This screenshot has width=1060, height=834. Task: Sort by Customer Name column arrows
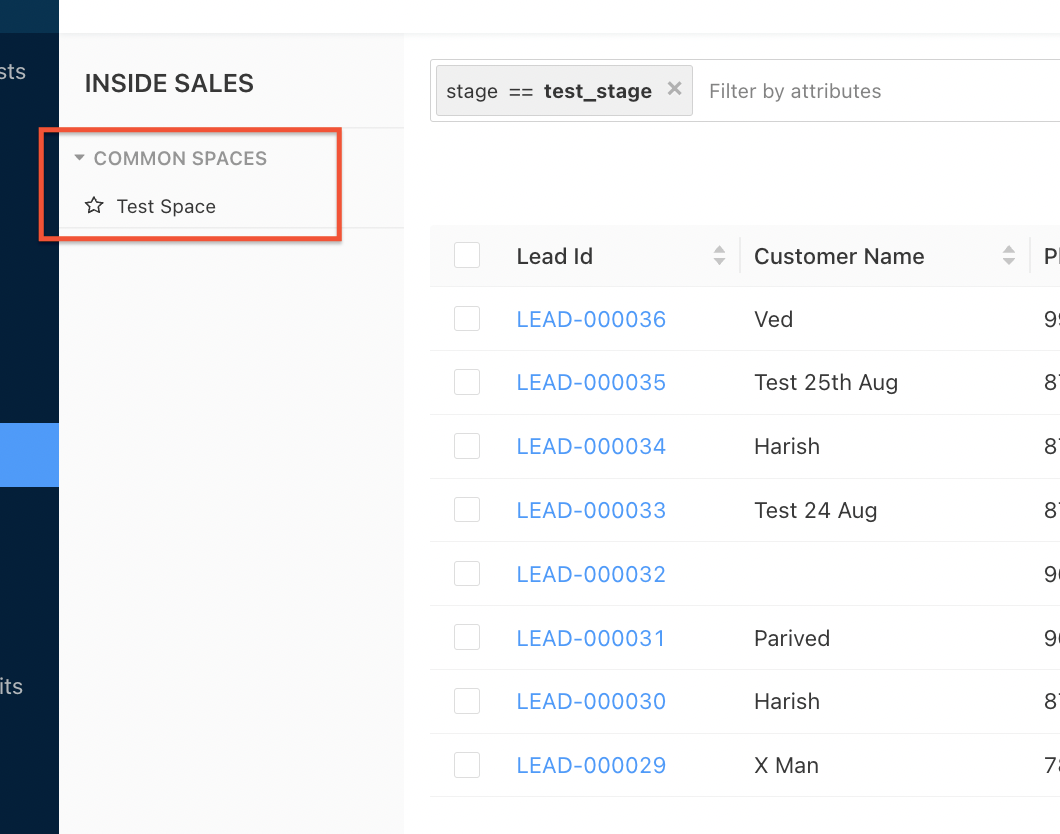tap(1008, 256)
